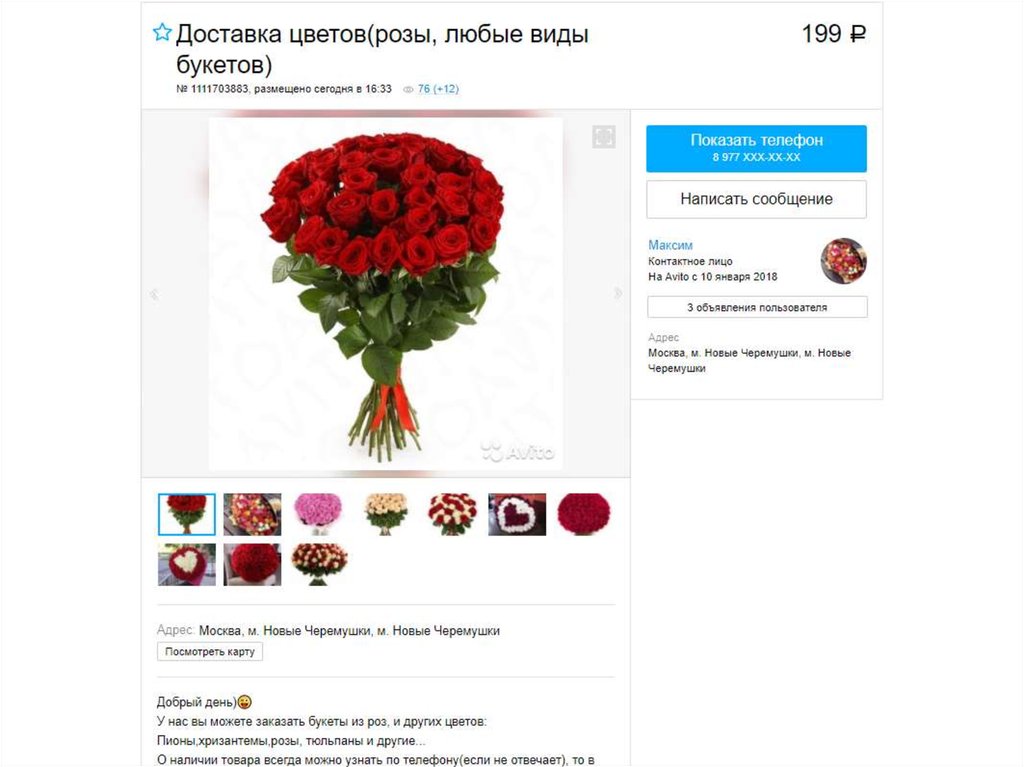
Task: Show previous photo with left arrow
Action: (x=154, y=294)
